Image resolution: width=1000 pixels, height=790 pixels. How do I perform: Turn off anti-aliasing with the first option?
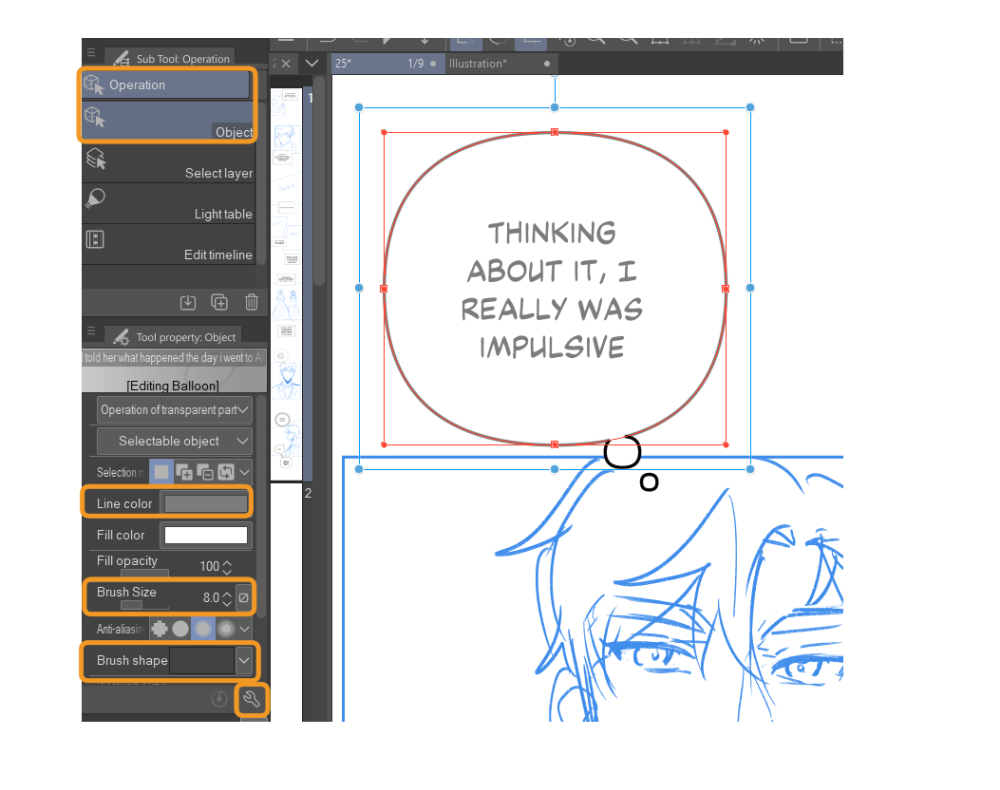[158, 629]
